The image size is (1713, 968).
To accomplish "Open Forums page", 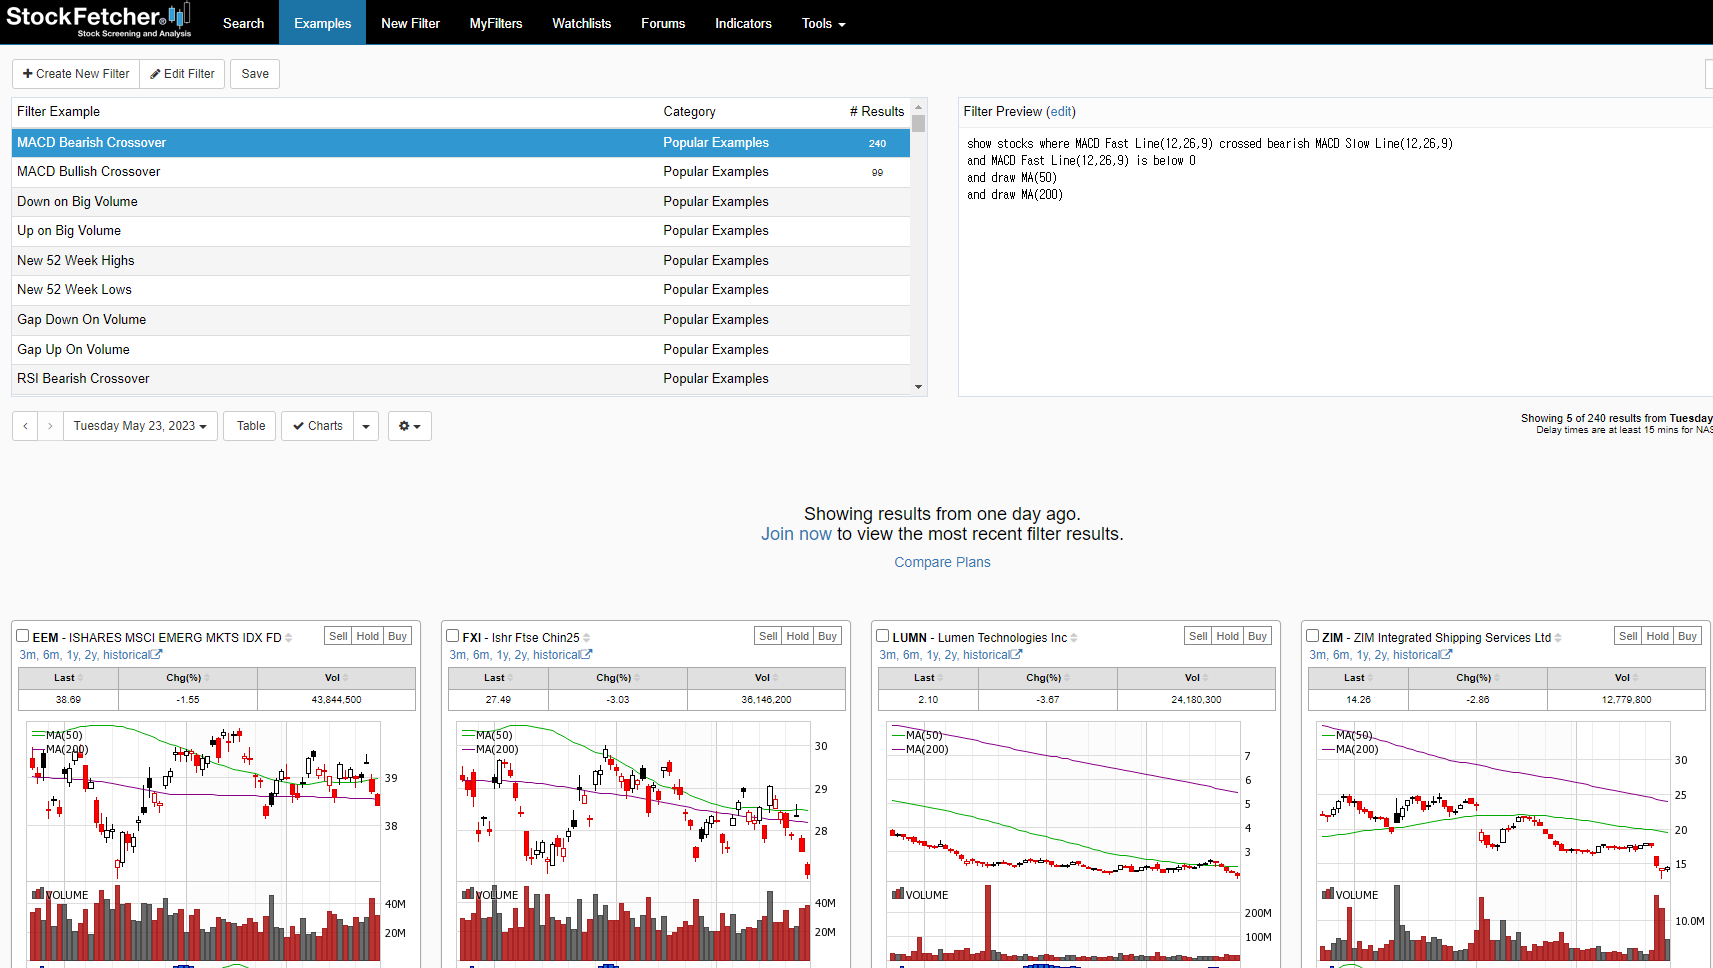I will pyautogui.click(x=663, y=23).
